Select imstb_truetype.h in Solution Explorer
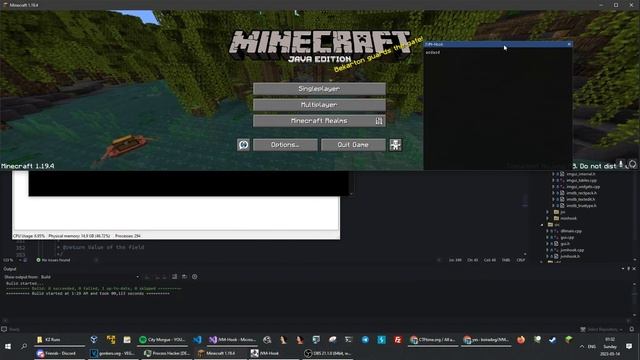Screen dimensions: 640x360 pos(581,206)
